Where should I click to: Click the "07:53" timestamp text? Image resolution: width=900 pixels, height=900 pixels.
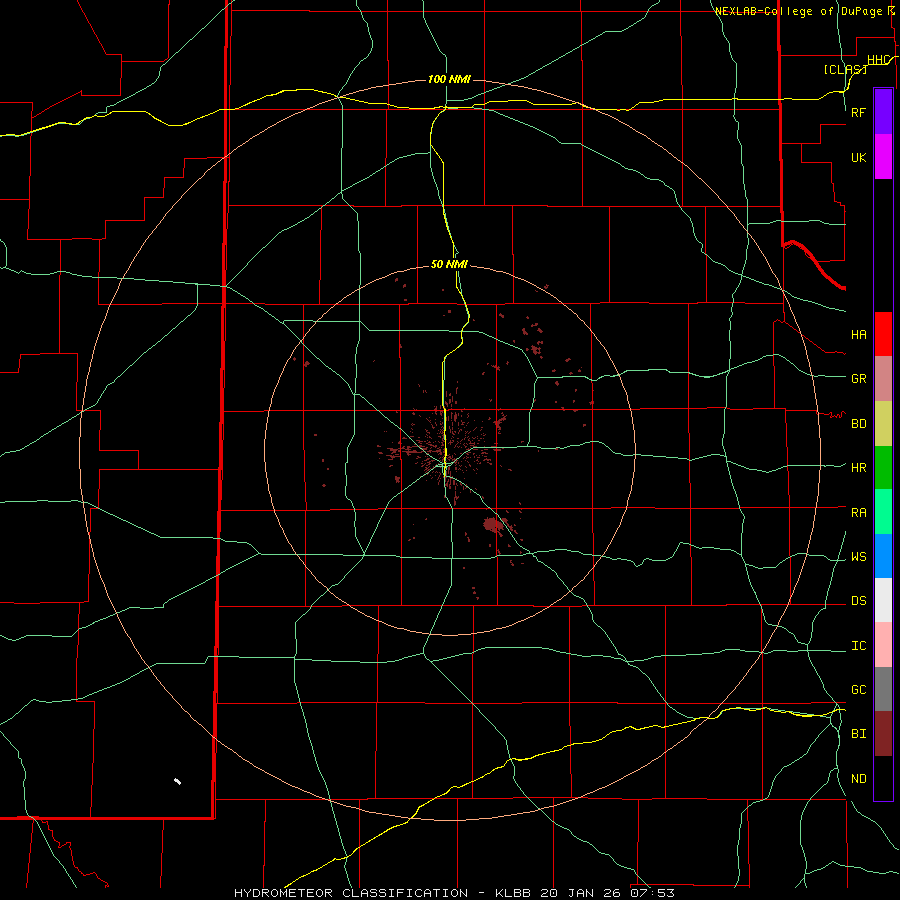click(652, 893)
